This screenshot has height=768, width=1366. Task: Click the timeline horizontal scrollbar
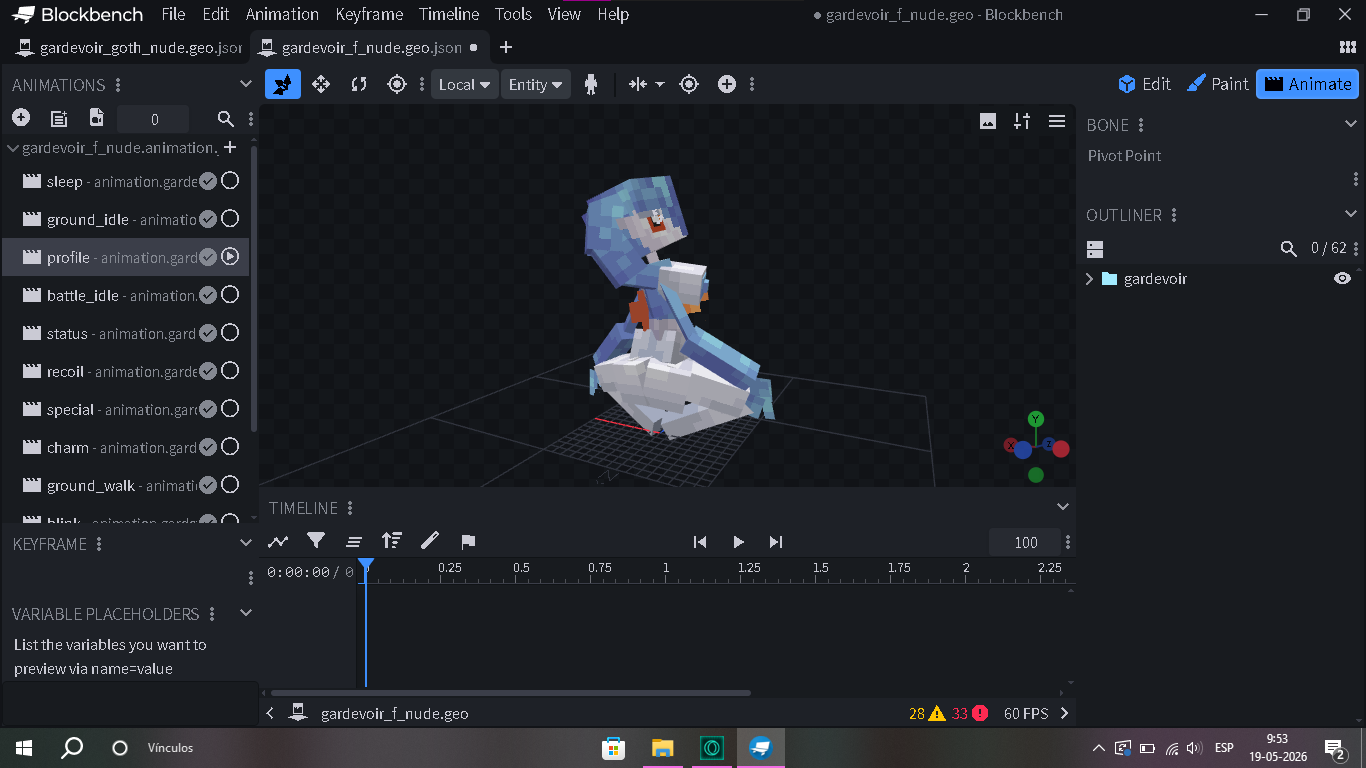pos(511,692)
